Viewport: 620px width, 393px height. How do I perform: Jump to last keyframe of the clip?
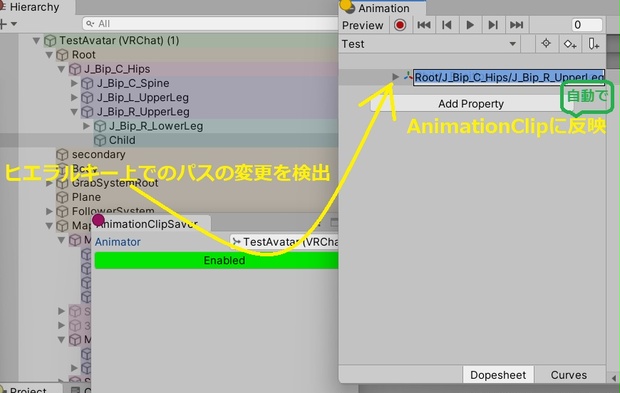pos(516,25)
